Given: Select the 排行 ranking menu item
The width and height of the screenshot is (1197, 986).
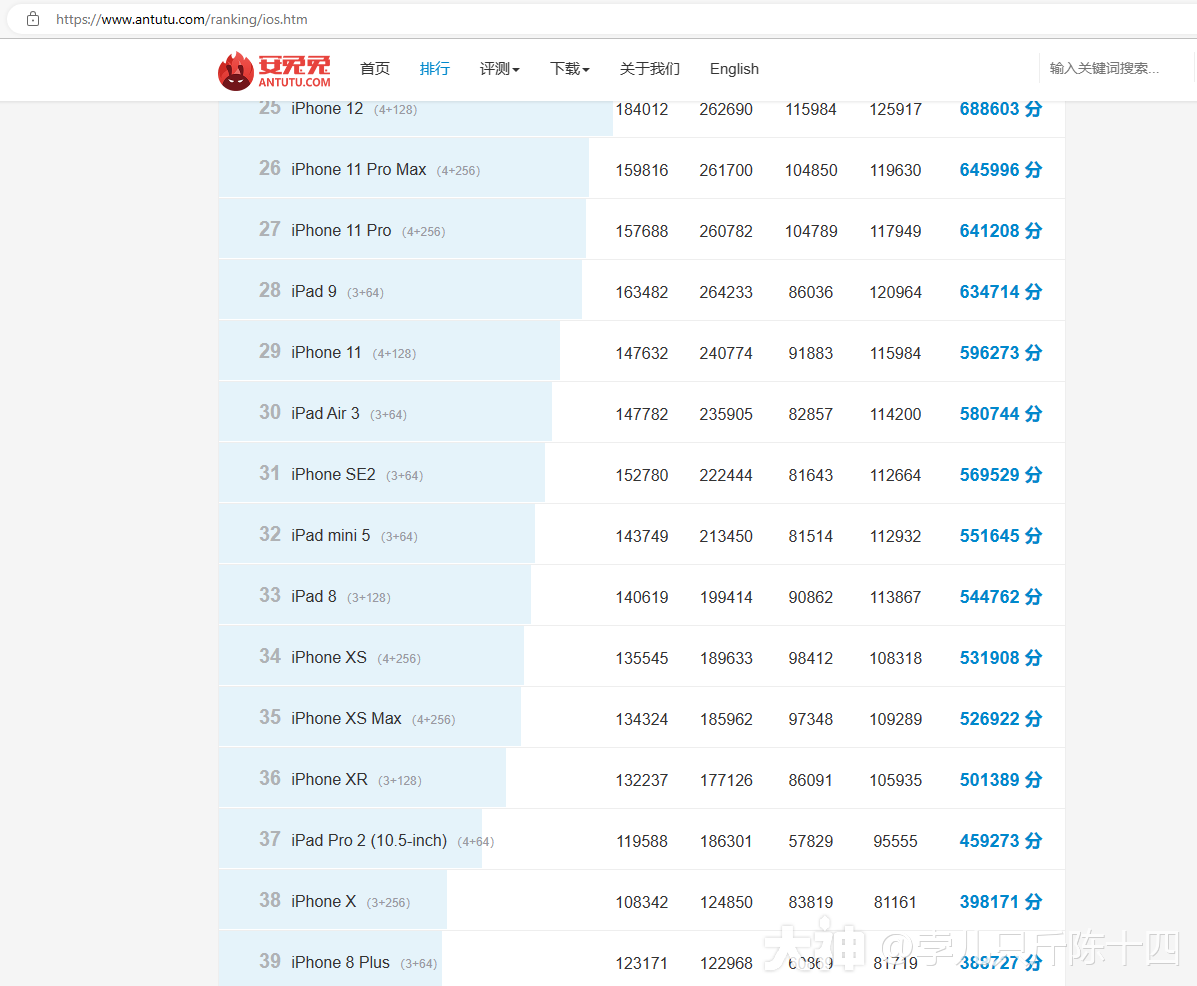Looking at the screenshot, I should 435,69.
